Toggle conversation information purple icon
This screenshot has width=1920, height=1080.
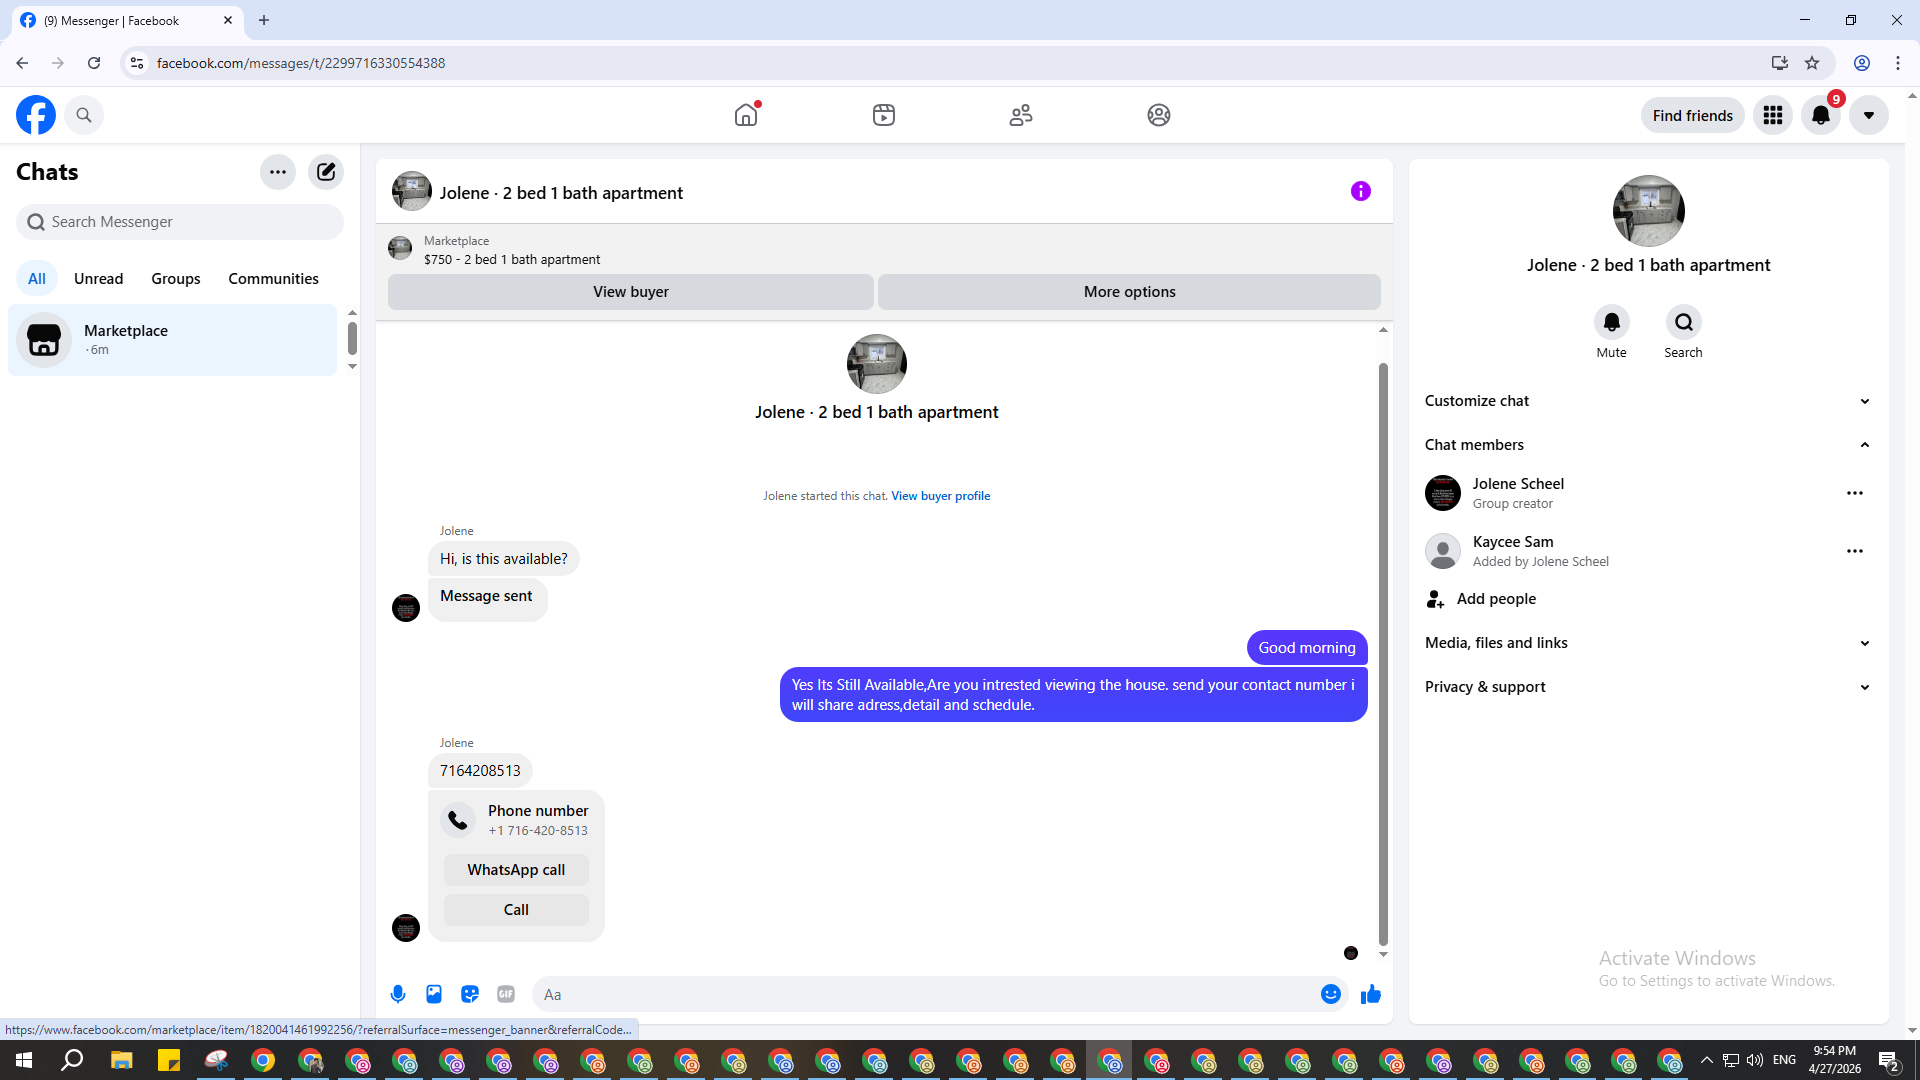[1360, 191]
